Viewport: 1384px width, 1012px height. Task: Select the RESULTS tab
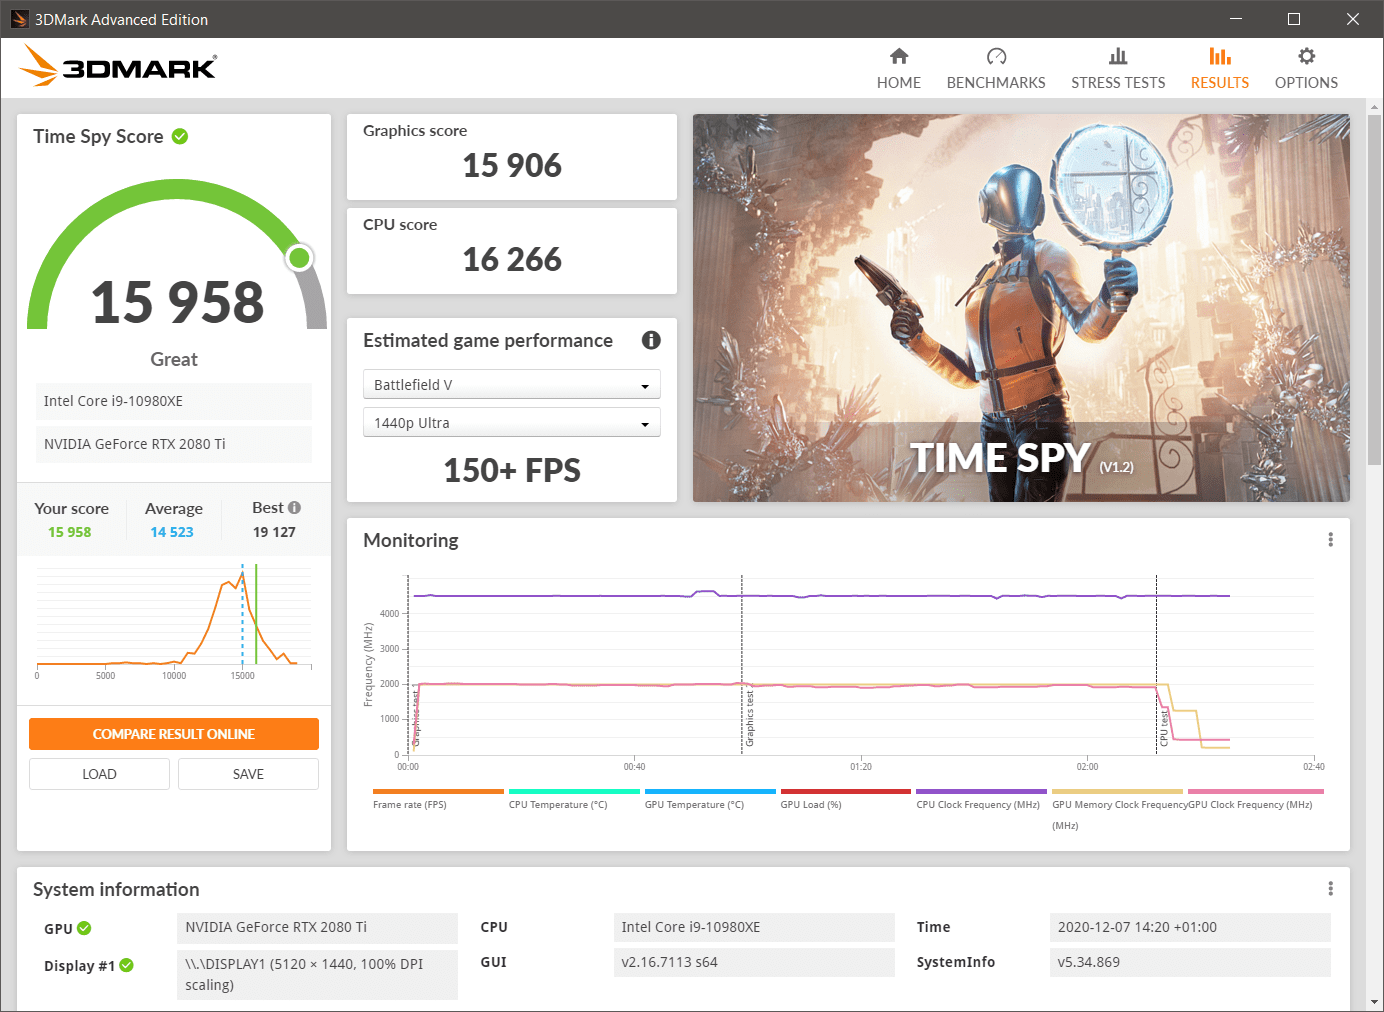point(1219,69)
